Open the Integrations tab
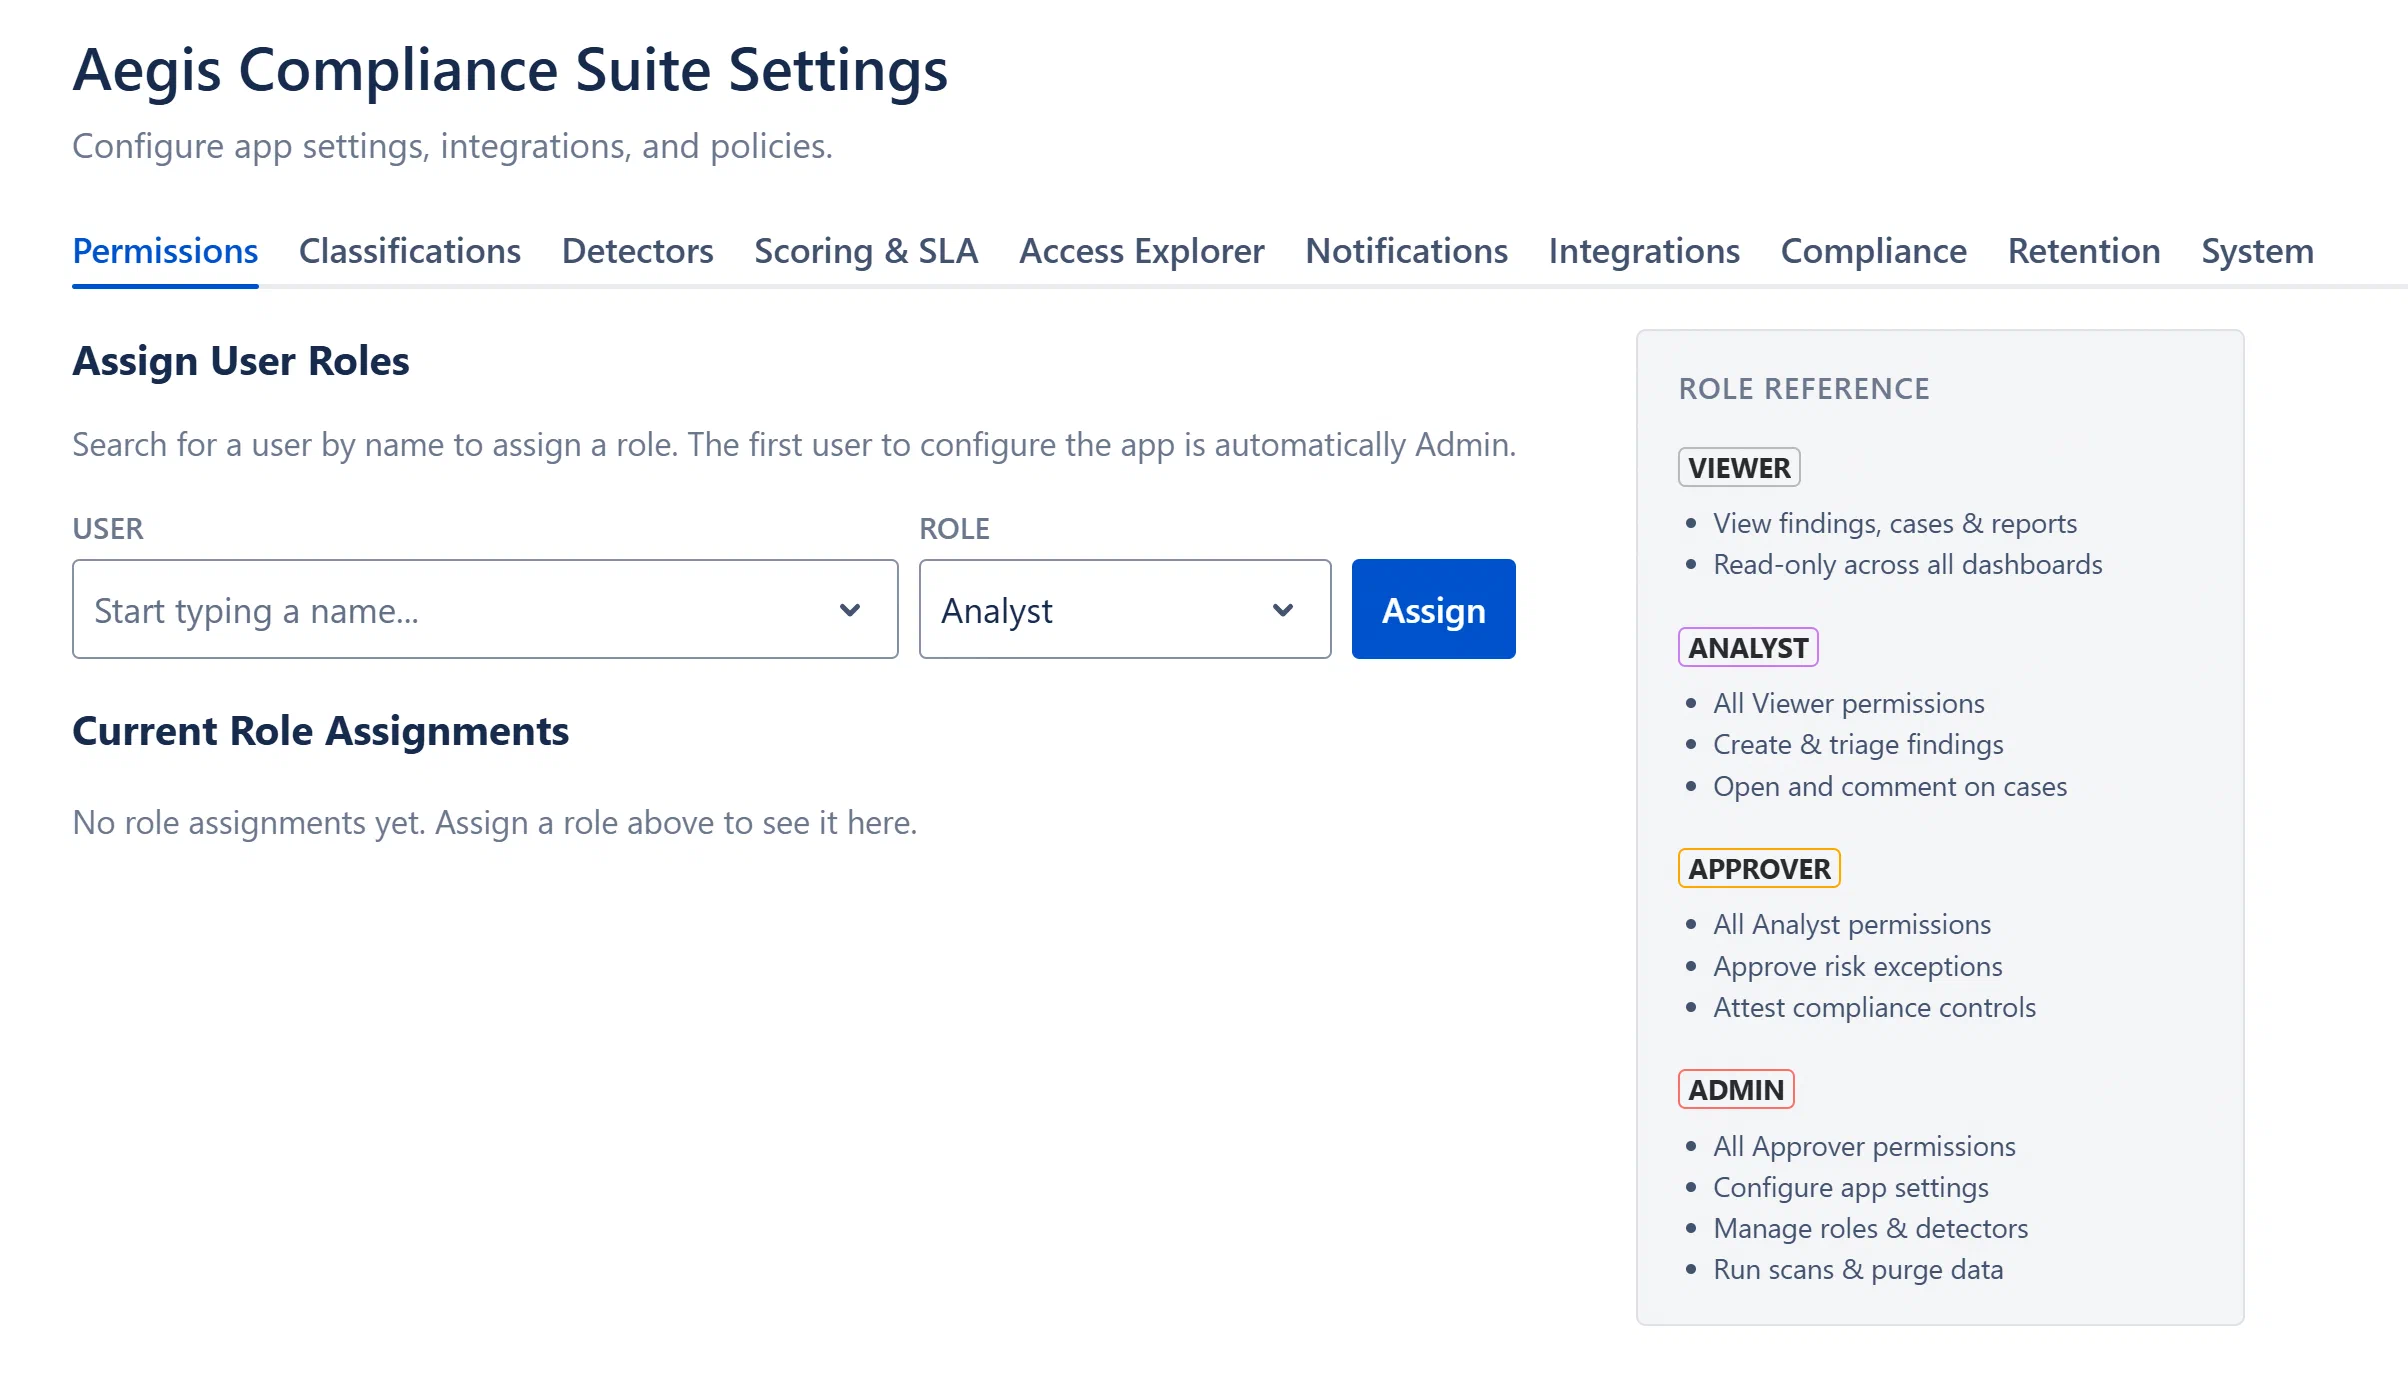 [1644, 251]
